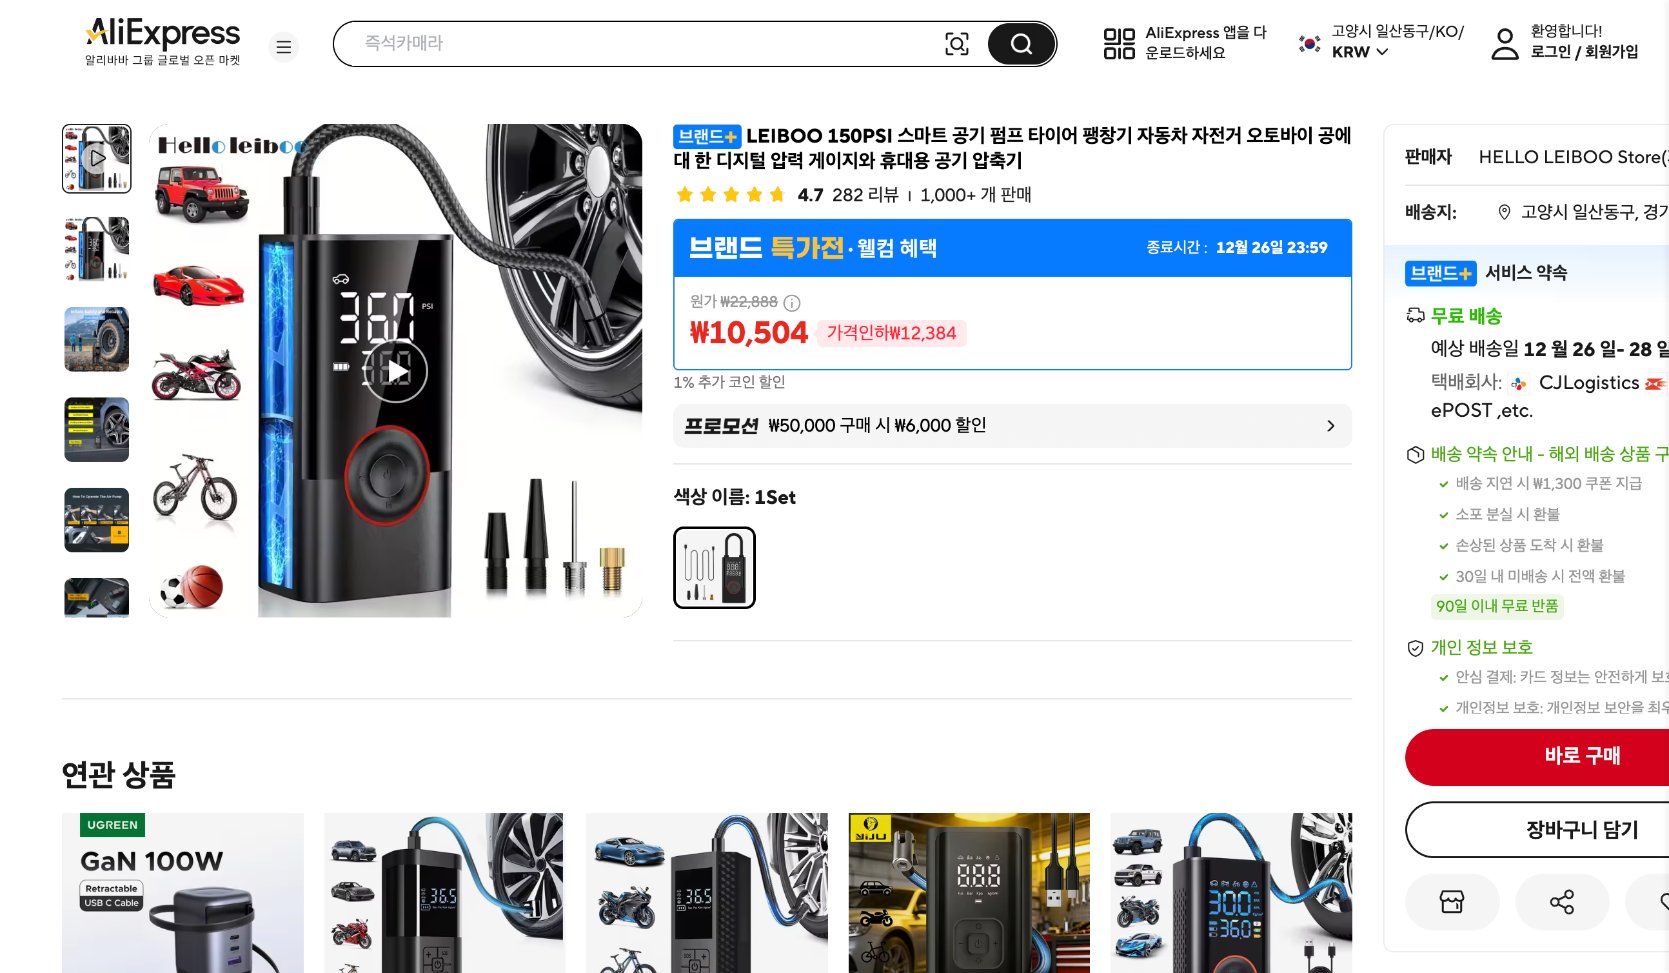
Task: Open the 282 리뷰 reviews link
Action: pos(865,195)
